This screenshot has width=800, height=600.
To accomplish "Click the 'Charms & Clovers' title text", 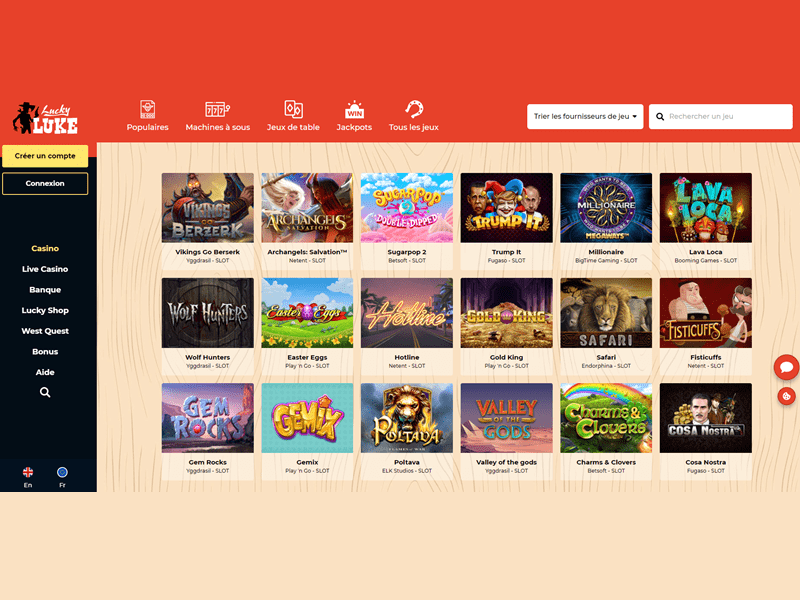I will (606, 462).
